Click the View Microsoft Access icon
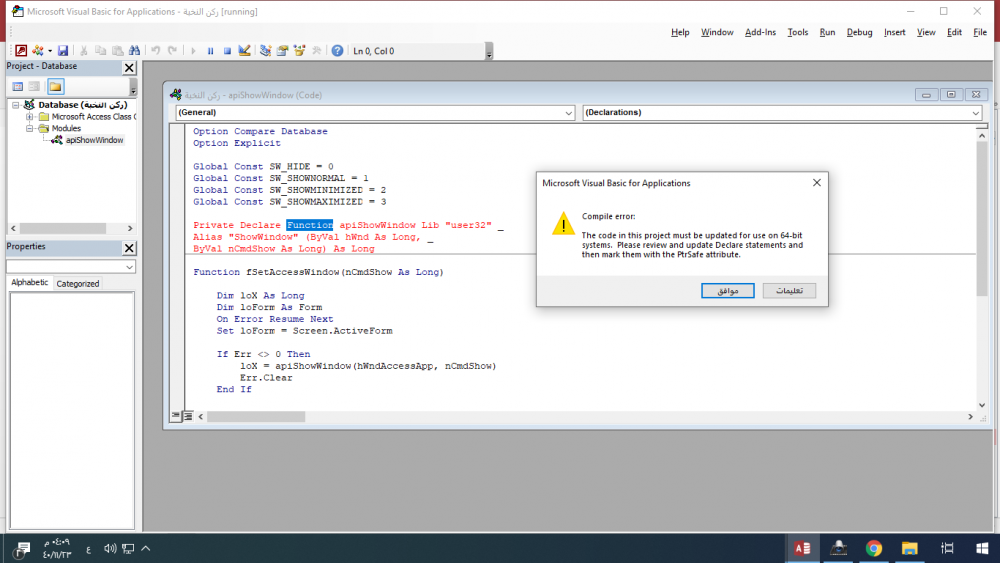Screen dimensions: 1000x563 click(21, 50)
